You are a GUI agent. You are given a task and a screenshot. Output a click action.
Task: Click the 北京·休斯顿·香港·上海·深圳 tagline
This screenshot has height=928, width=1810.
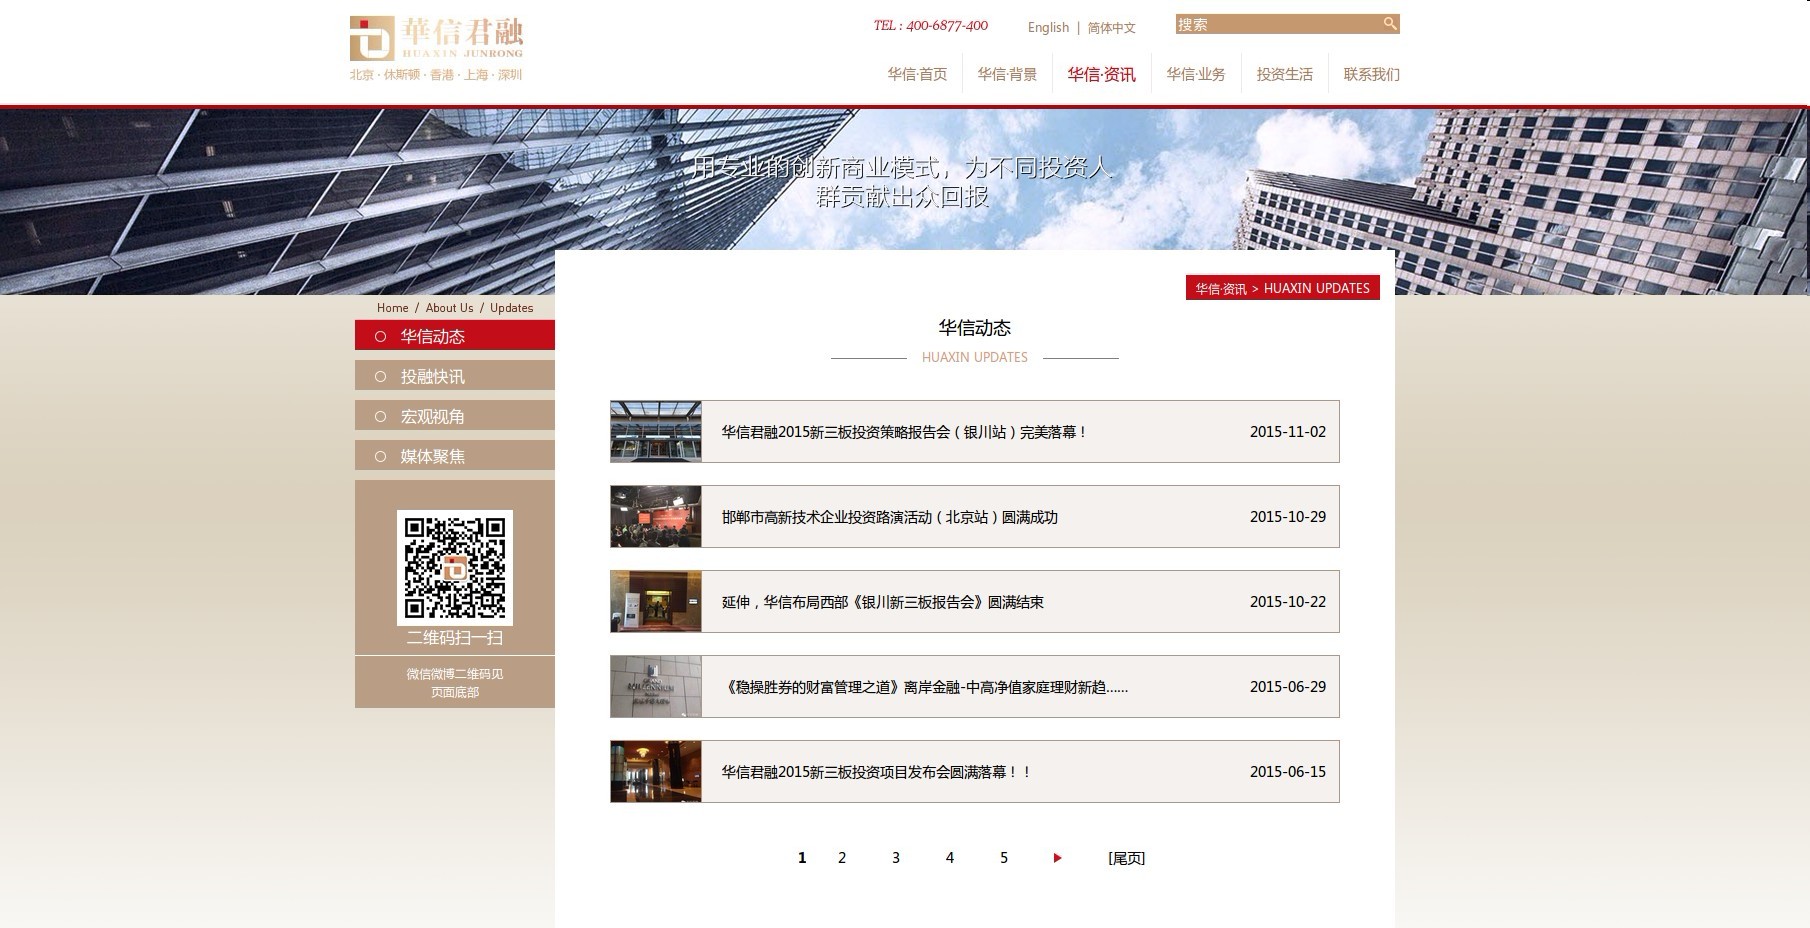(x=436, y=75)
